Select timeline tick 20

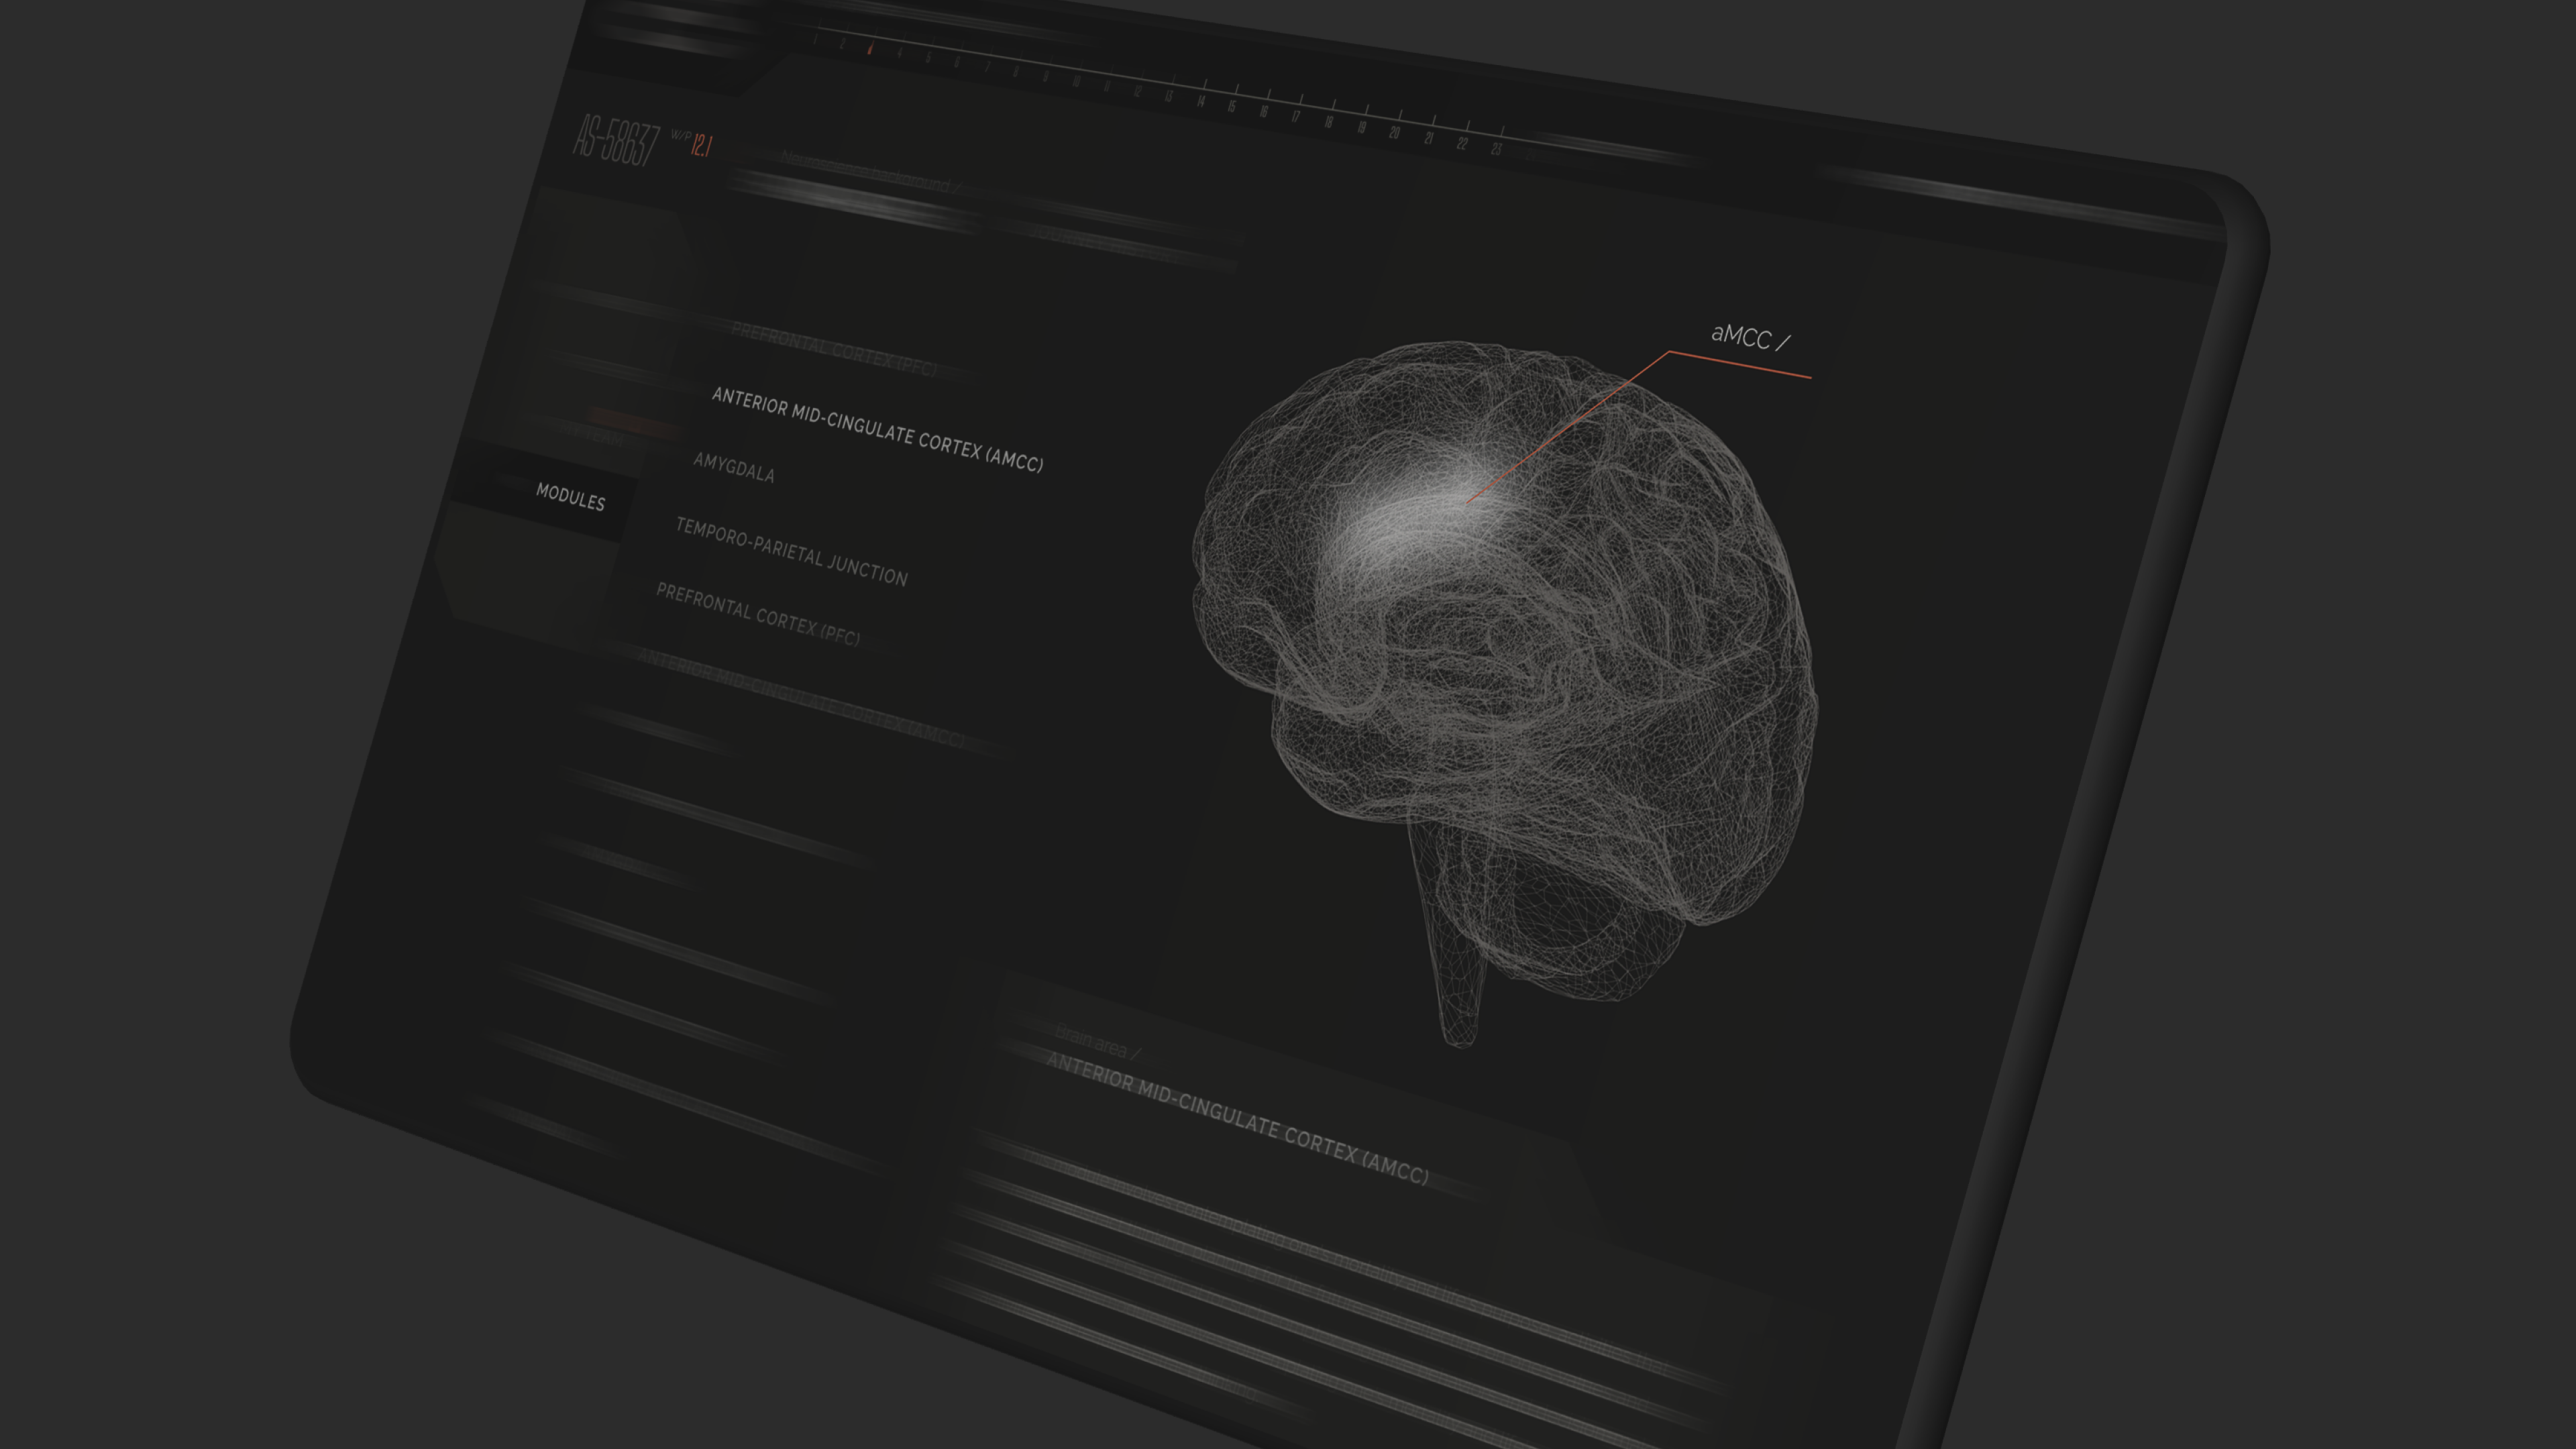[x=1394, y=133]
